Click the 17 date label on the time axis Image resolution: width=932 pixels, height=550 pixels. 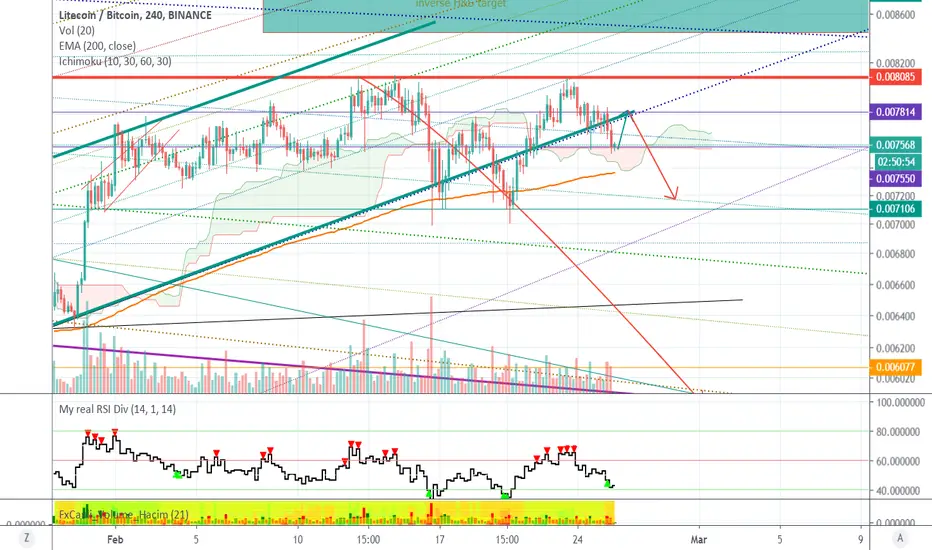click(439, 539)
